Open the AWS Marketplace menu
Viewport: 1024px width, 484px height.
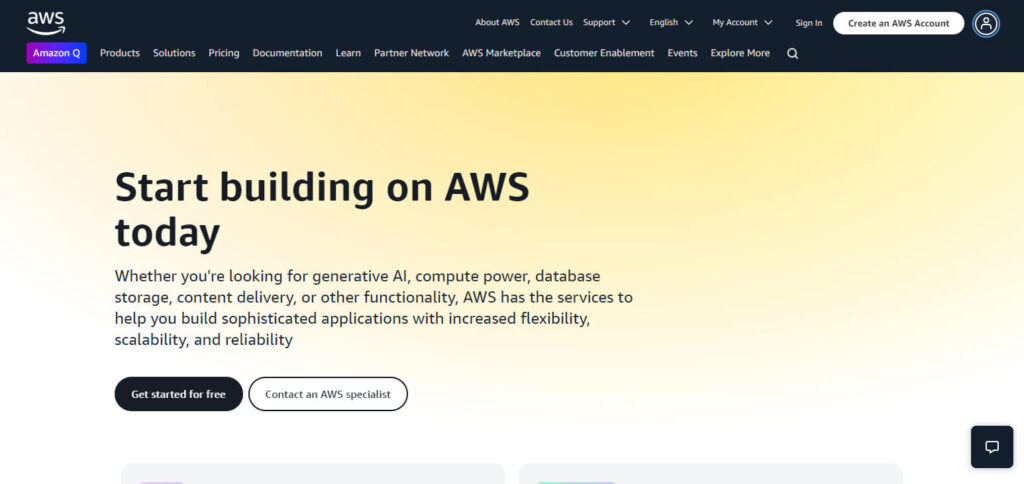502,53
